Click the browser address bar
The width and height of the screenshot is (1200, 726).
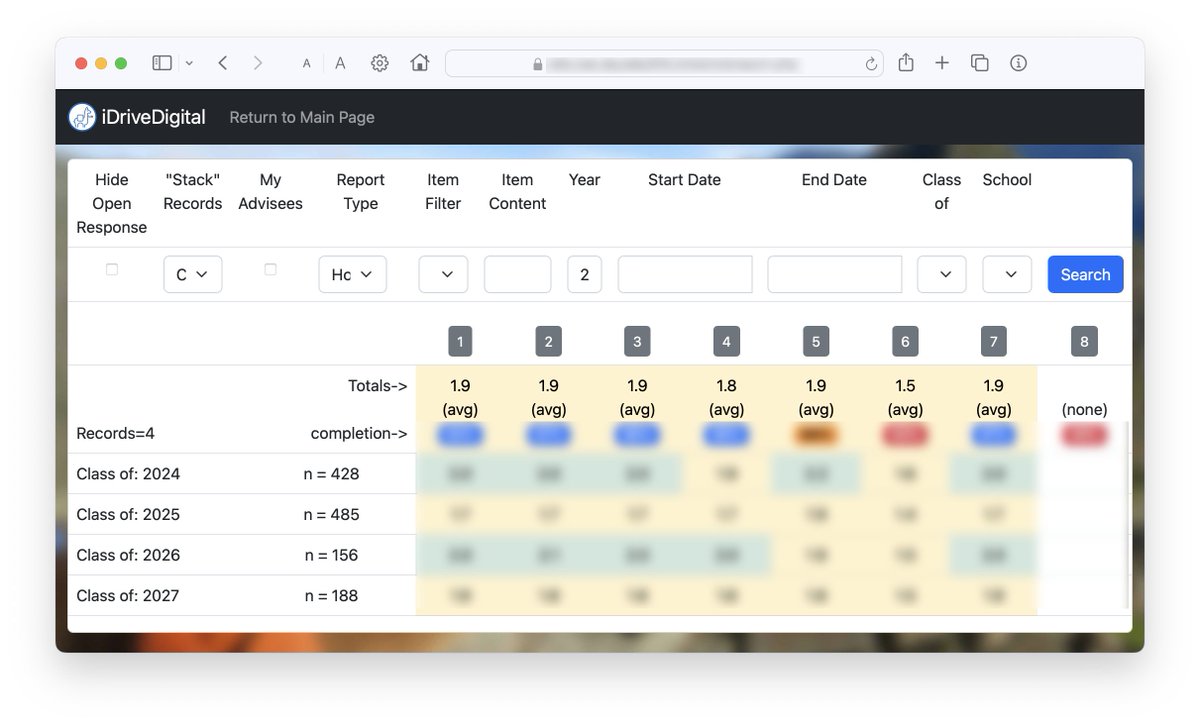[x=664, y=63]
